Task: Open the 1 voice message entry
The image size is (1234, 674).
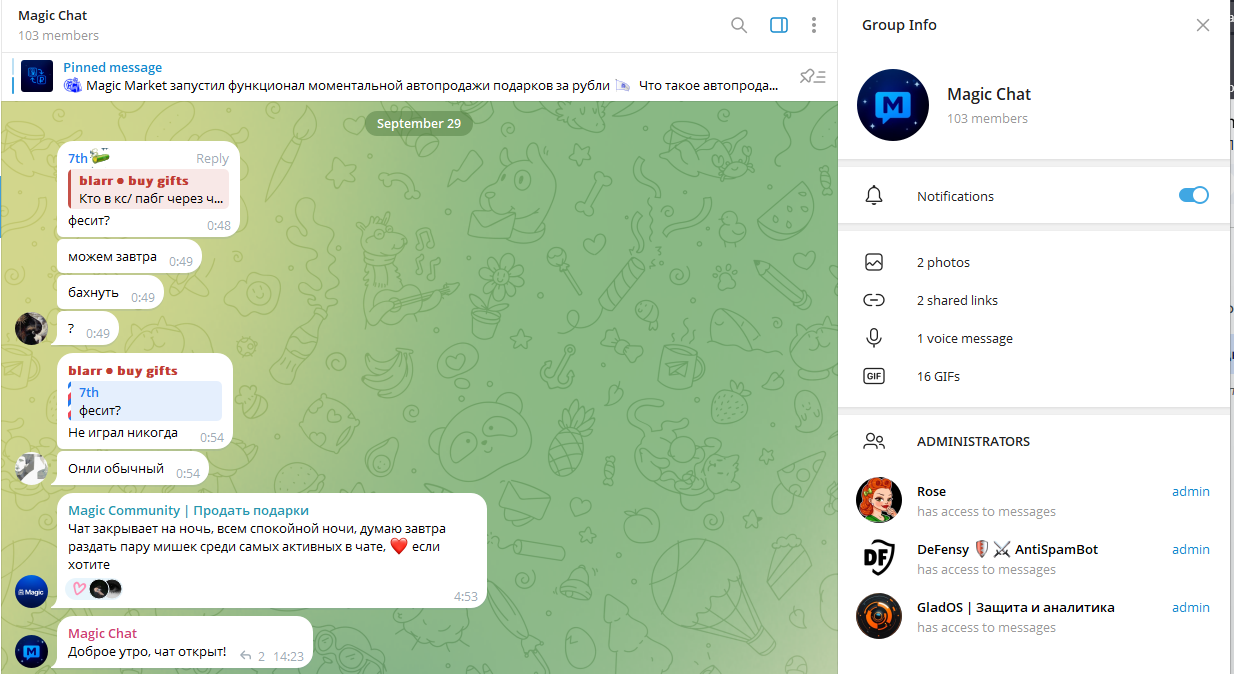Action: click(964, 339)
